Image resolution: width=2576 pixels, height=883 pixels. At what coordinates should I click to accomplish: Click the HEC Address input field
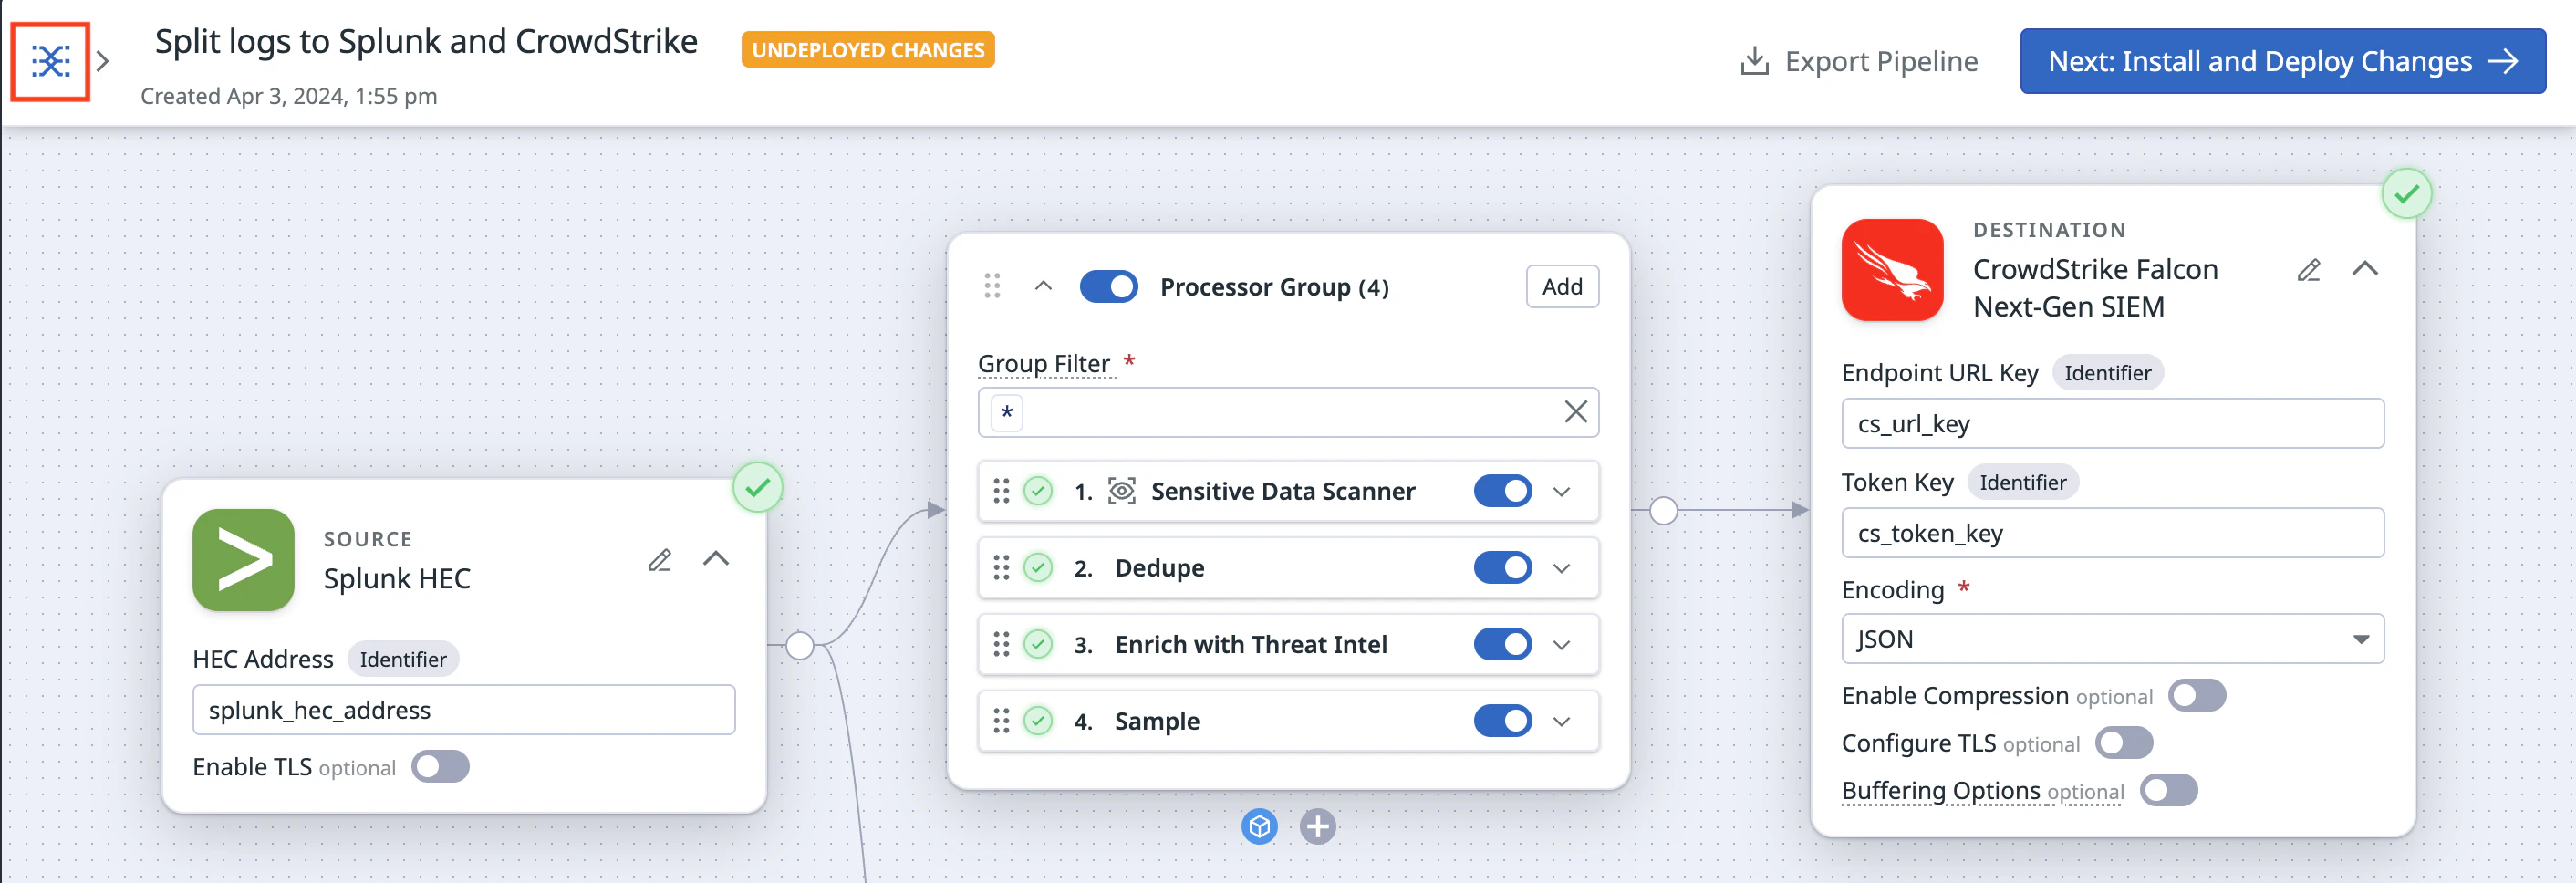[463, 710]
